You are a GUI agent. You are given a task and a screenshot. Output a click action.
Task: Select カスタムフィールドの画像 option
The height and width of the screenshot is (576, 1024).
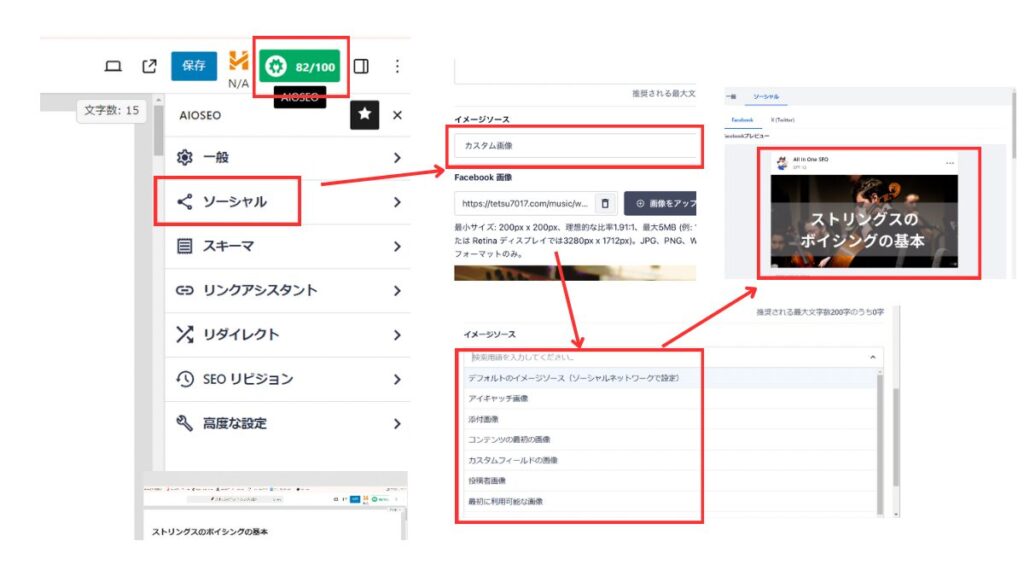(x=670, y=460)
